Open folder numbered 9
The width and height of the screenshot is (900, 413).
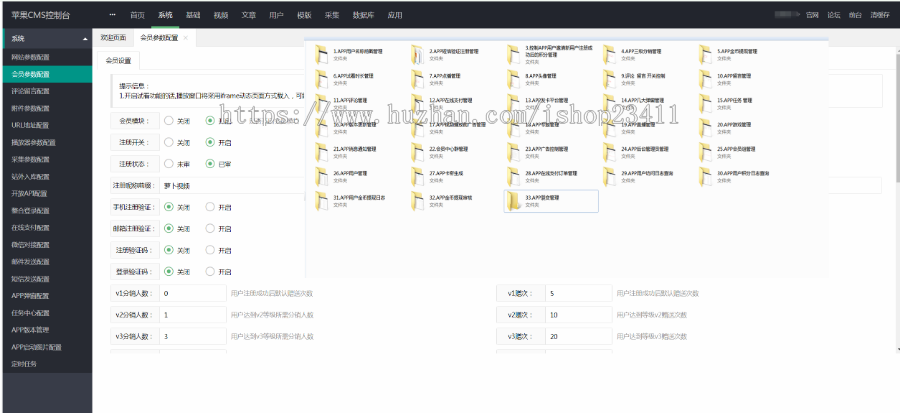click(x=634, y=79)
